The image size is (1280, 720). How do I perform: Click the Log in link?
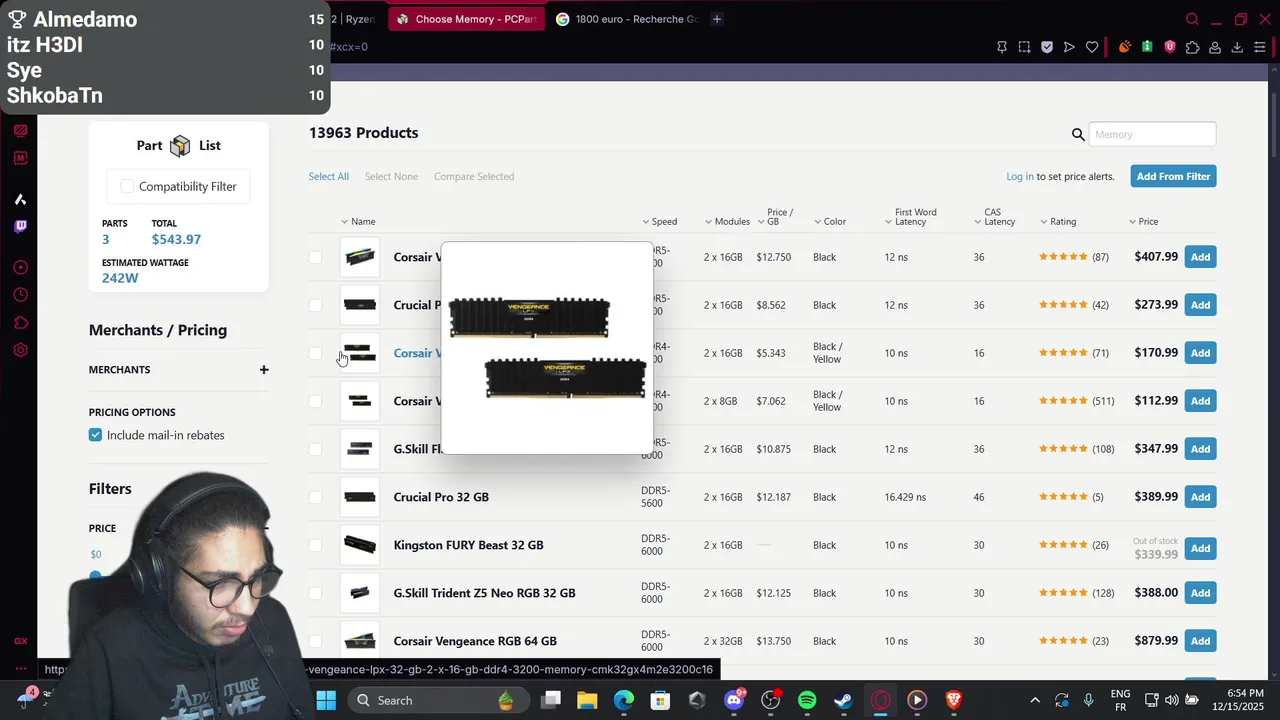click(1020, 176)
